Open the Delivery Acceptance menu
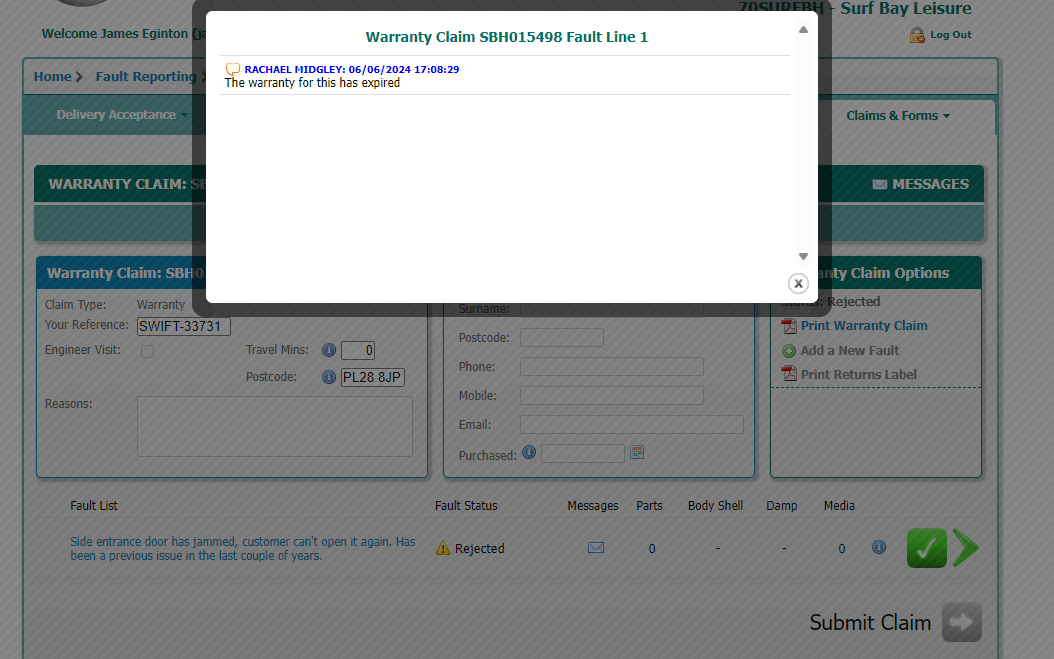1054x659 pixels. pyautogui.click(x=122, y=115)
